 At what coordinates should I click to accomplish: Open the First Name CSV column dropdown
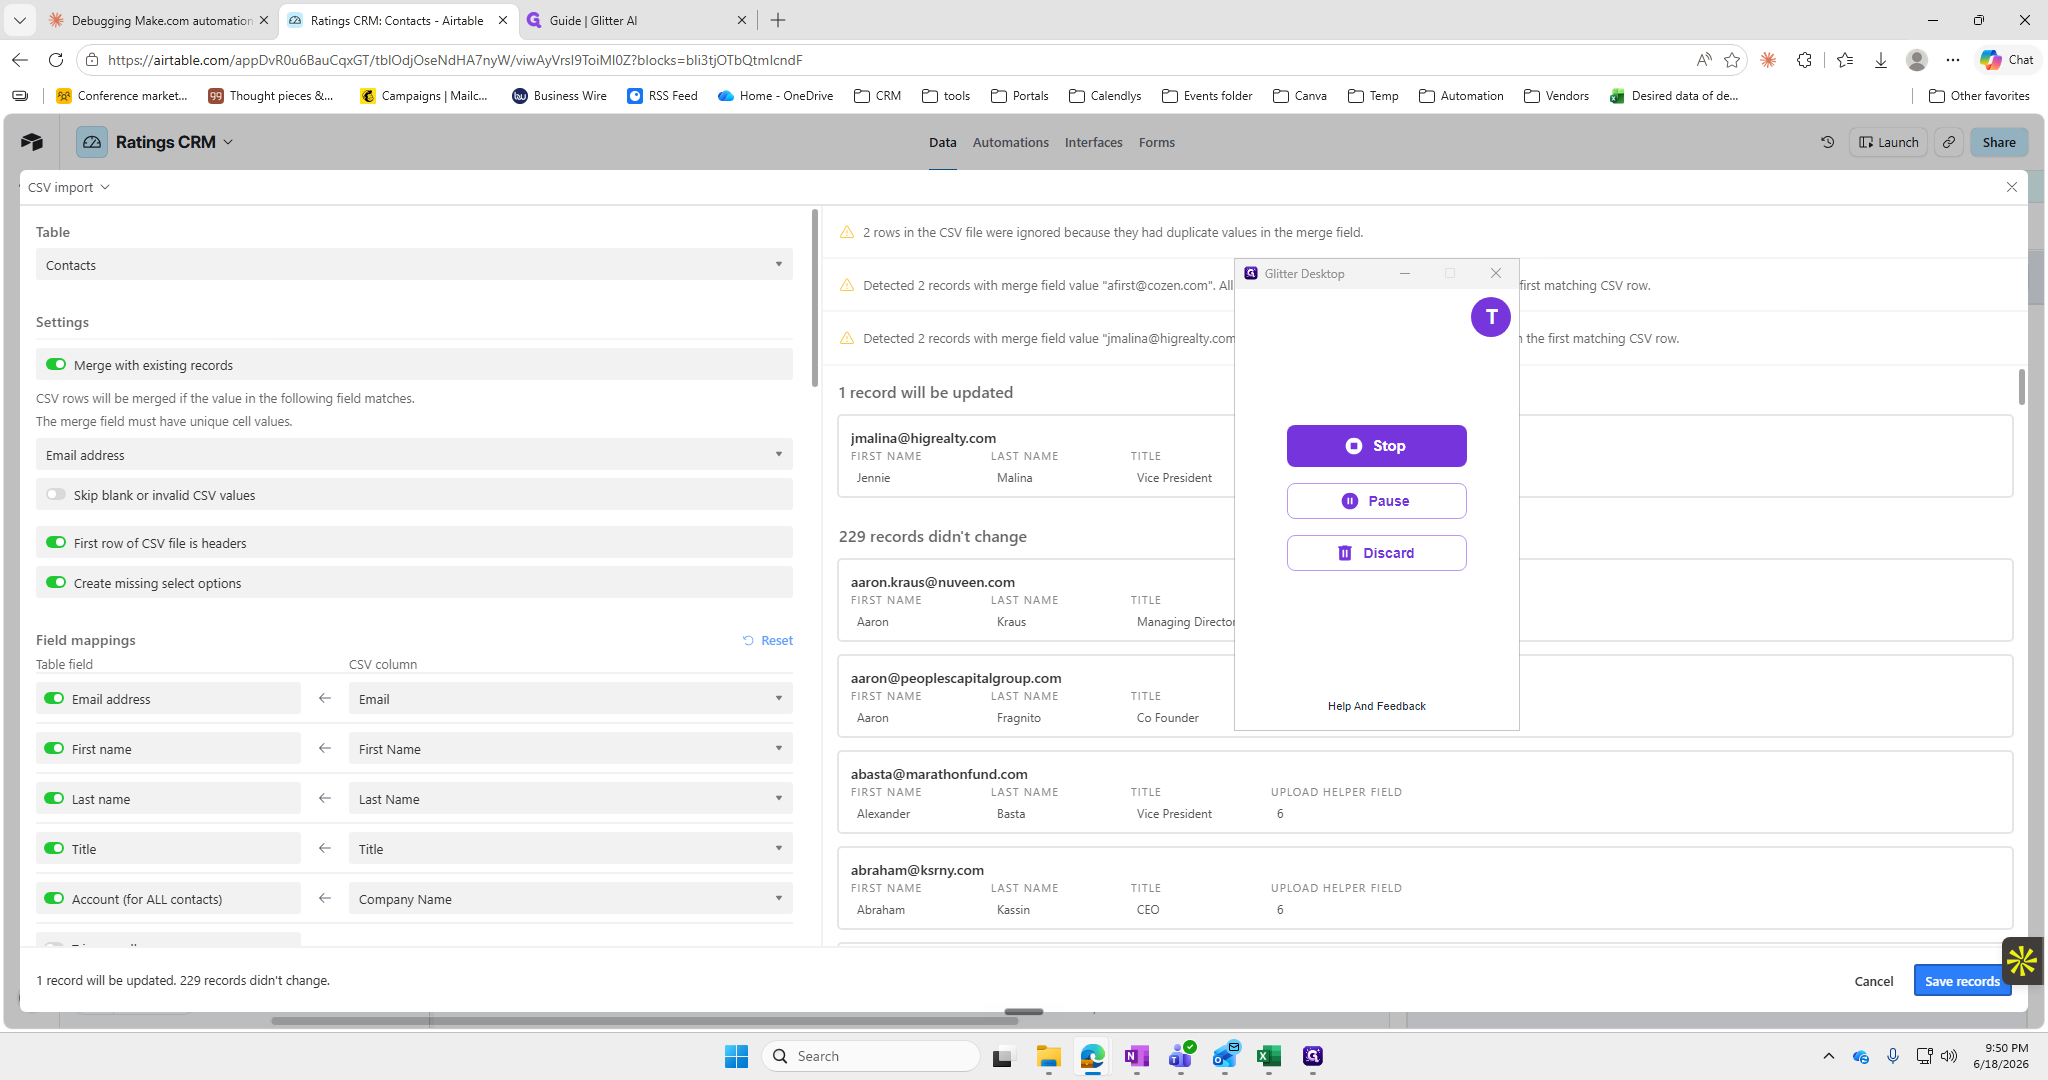click(570, 749)
